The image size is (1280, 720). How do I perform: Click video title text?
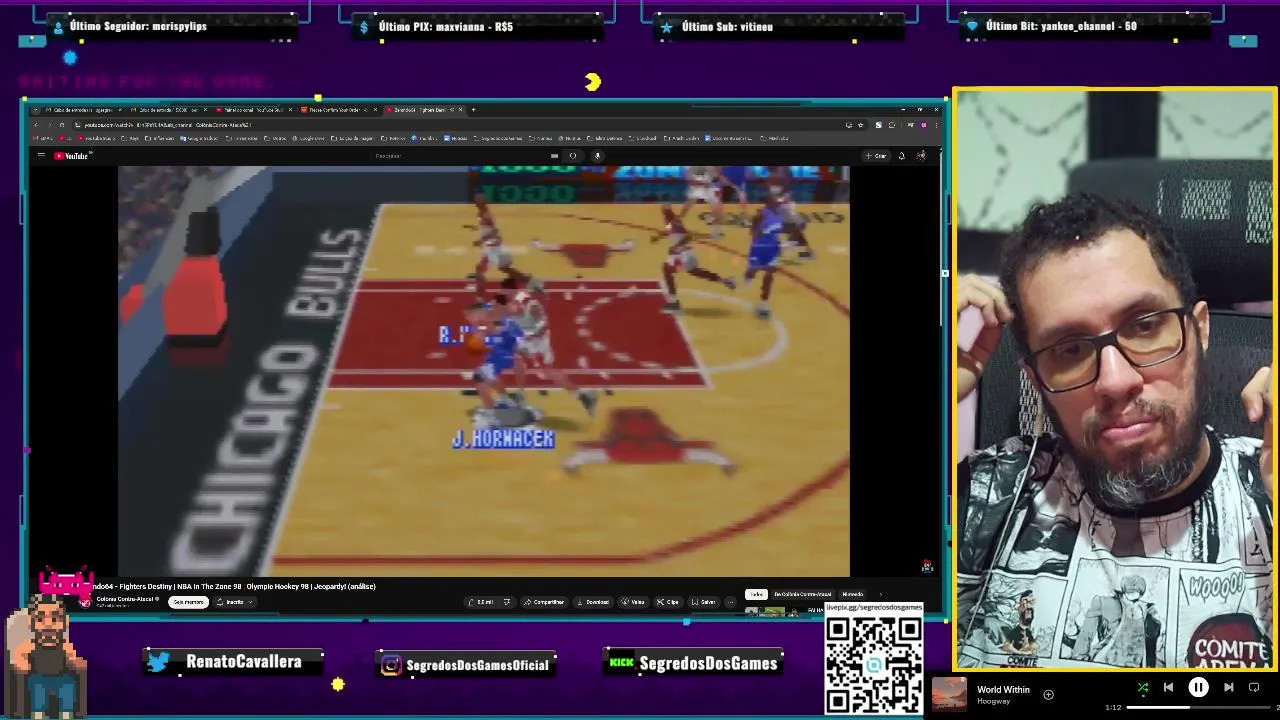pyautogui.click(x=234, y=587)
